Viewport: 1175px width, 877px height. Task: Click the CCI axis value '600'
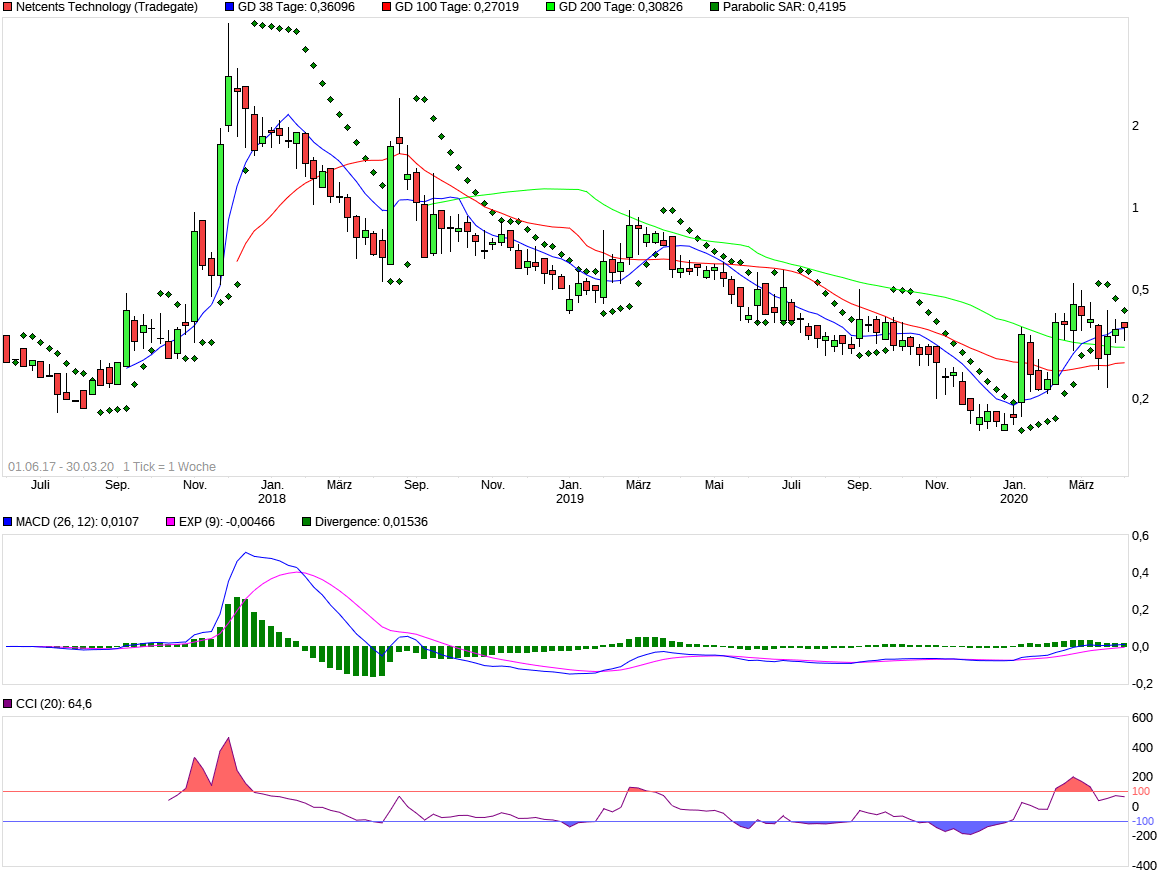click(x=1142, y=718)
